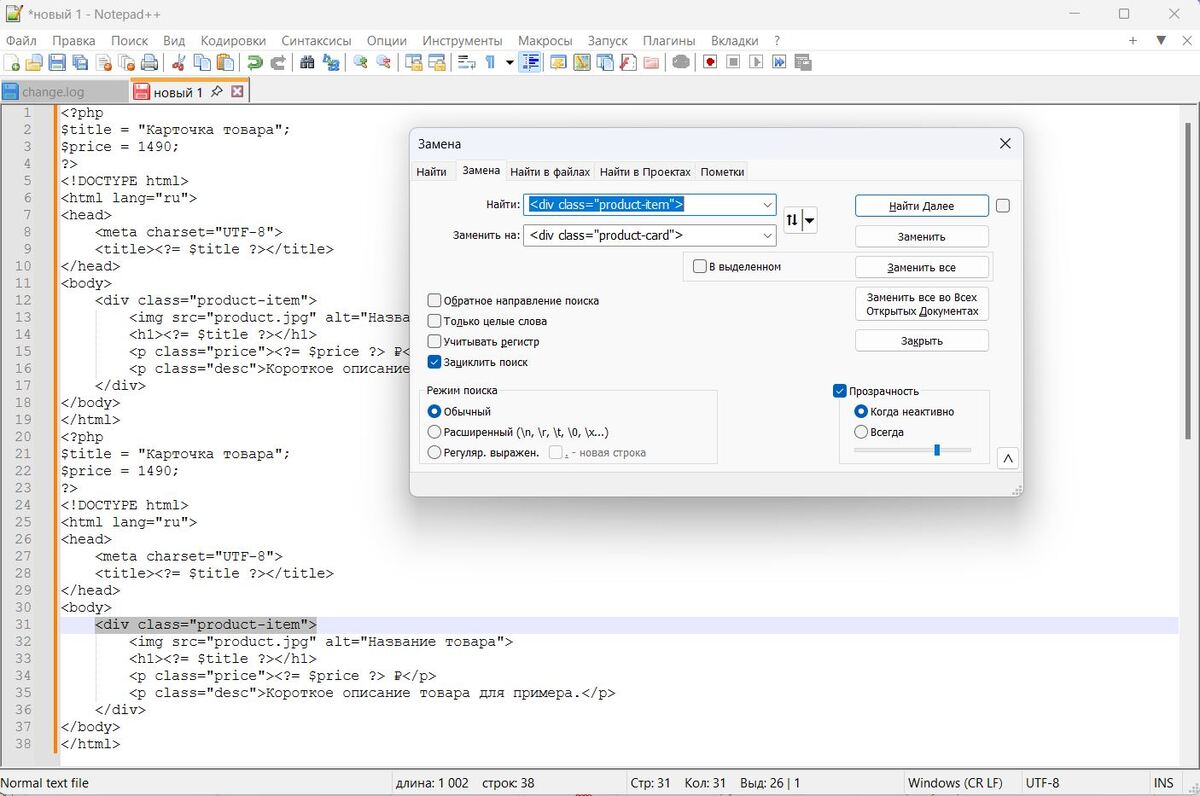Collapse the dialog with the caret-up button
Image resolution: width=1200 pixels, height=796 pixels.
tap(1007, 458)
